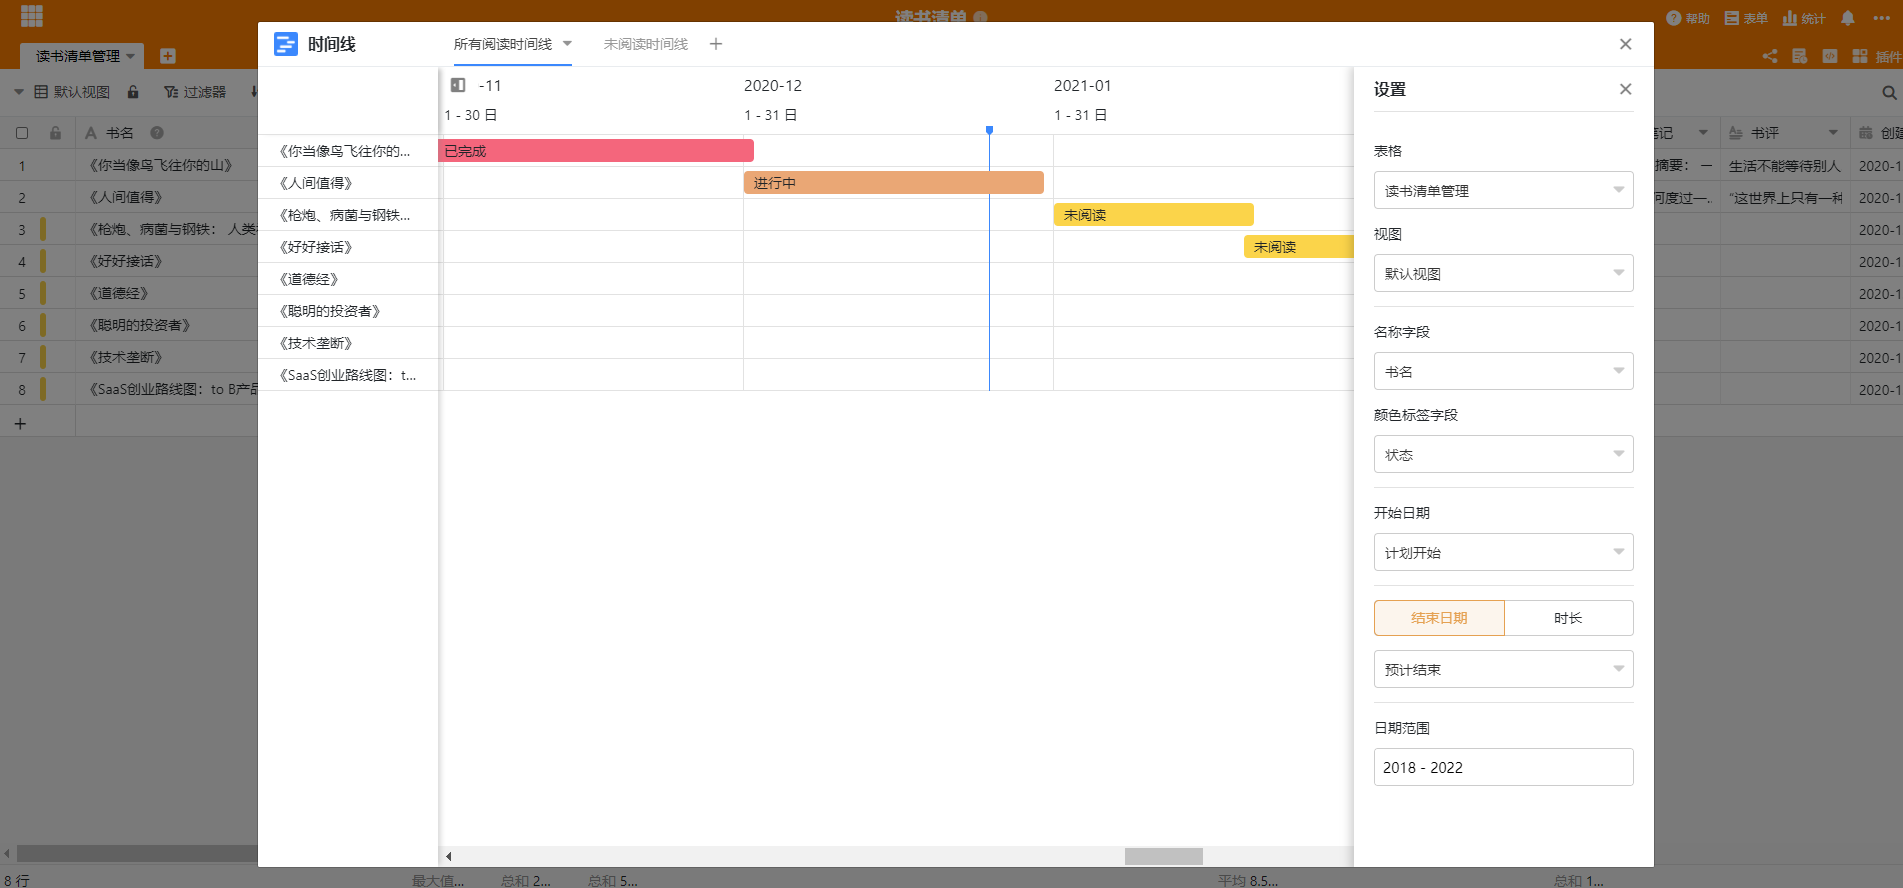
Task: Click grid cell 《好好接话》 in row 4
Action: (x=167, y=261)
